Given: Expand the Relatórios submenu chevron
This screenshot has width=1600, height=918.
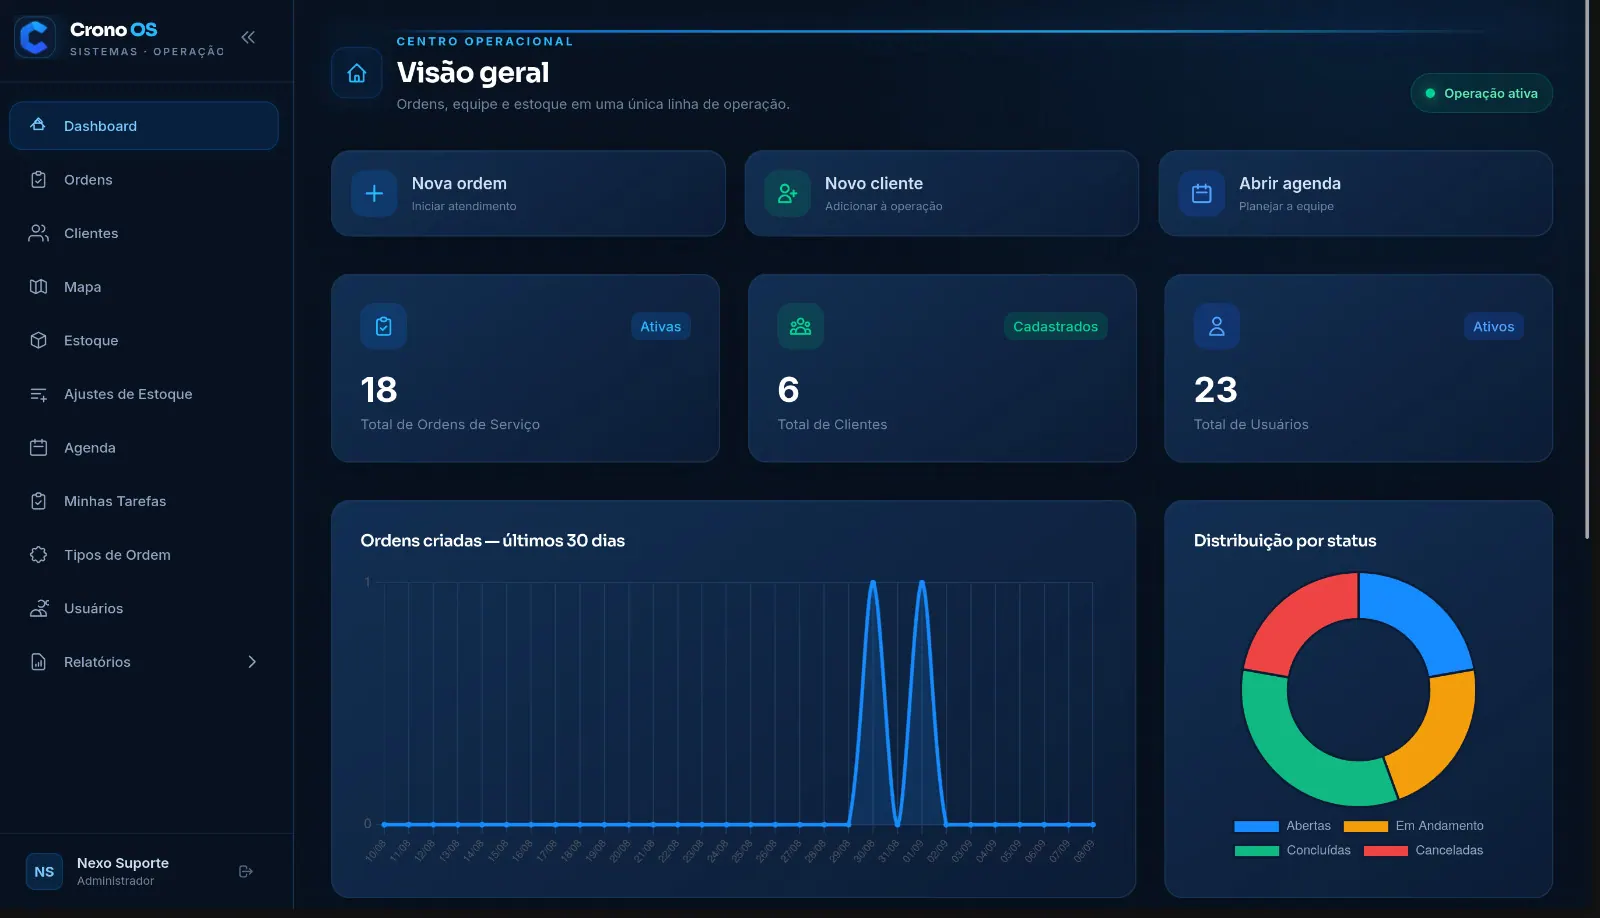Looking at the screenshot, I should tap(252, 662).
